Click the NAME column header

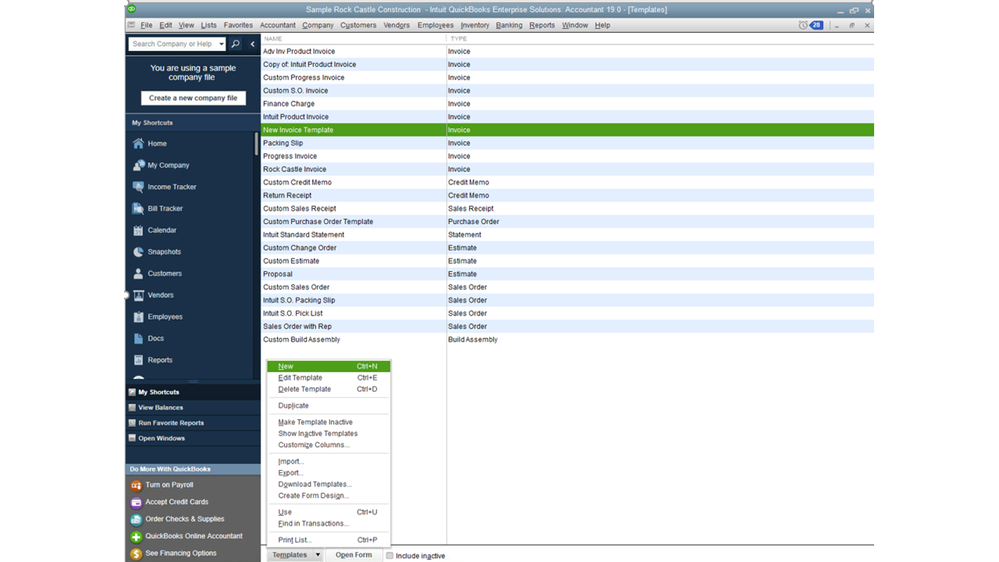tap(353, 39)
